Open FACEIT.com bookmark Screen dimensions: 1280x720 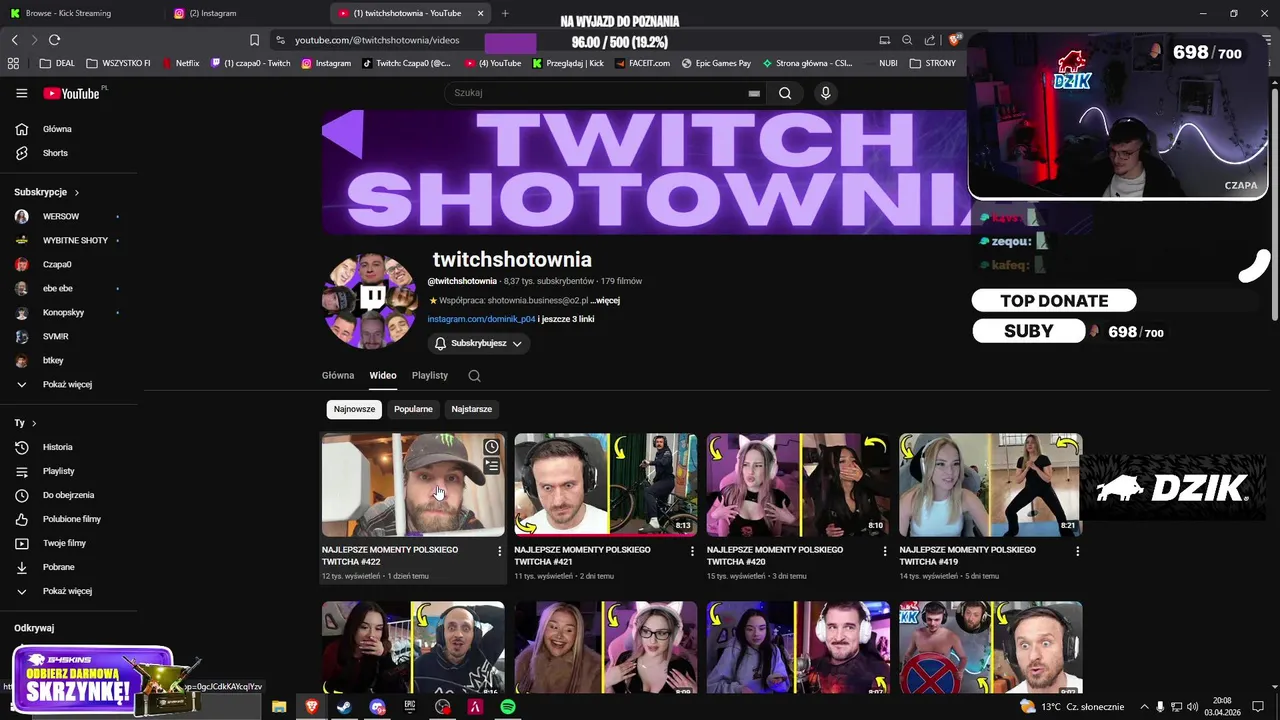pyautogui.click(x=642, y=63)
